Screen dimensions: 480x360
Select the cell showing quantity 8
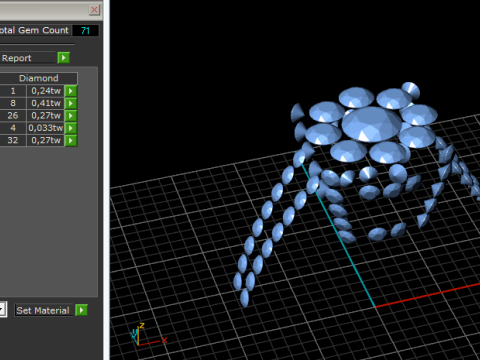[x=13, y=103]
